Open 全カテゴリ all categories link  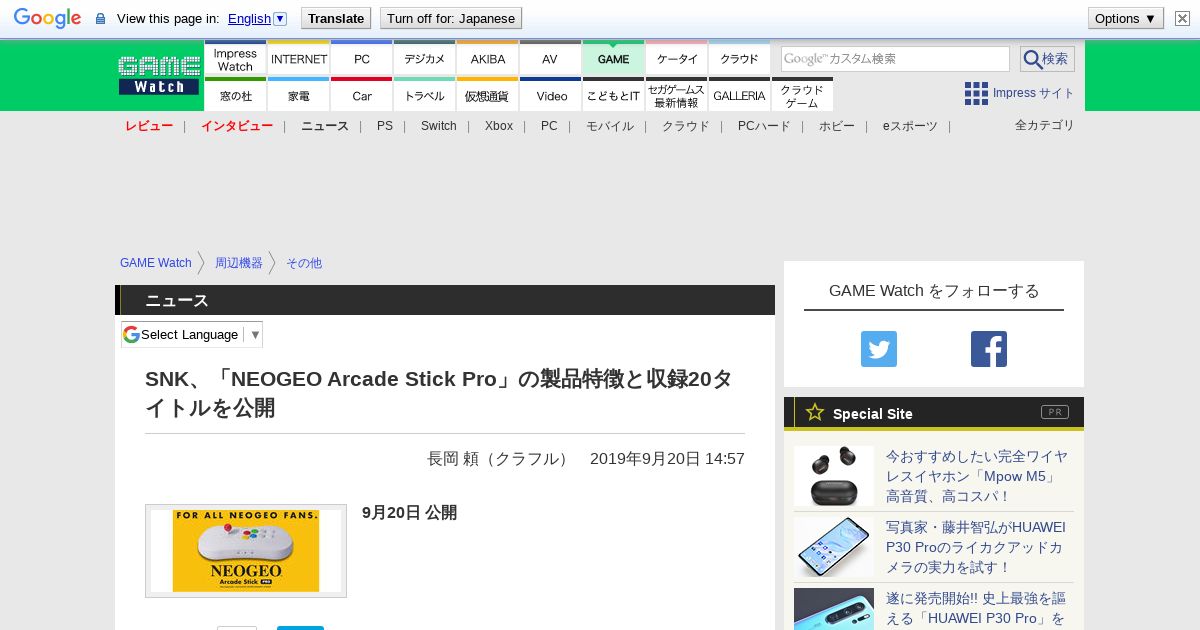(x=1045, y=125)
